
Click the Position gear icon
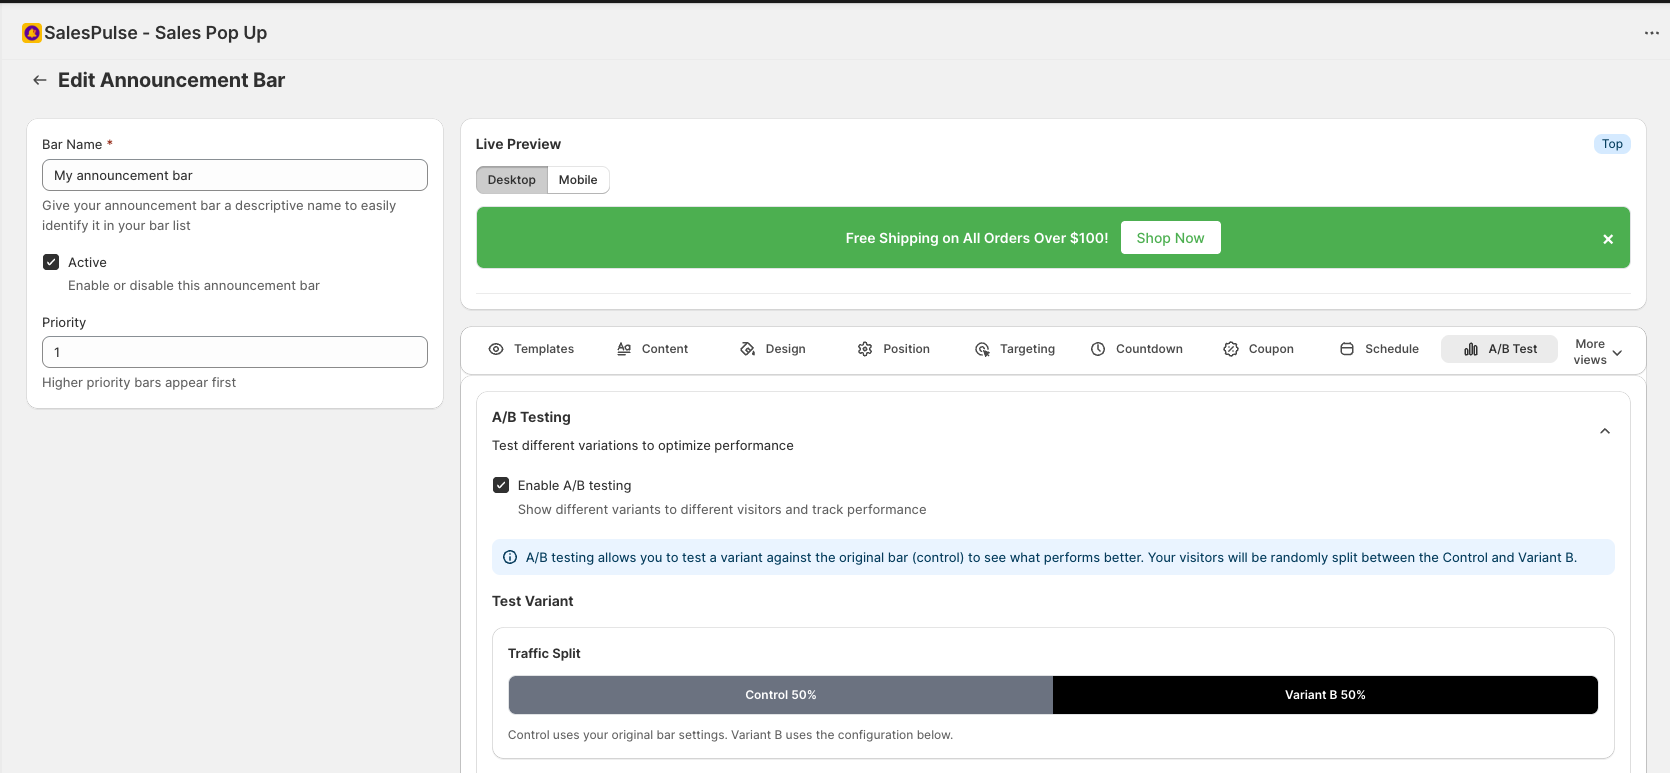[865, 349]
